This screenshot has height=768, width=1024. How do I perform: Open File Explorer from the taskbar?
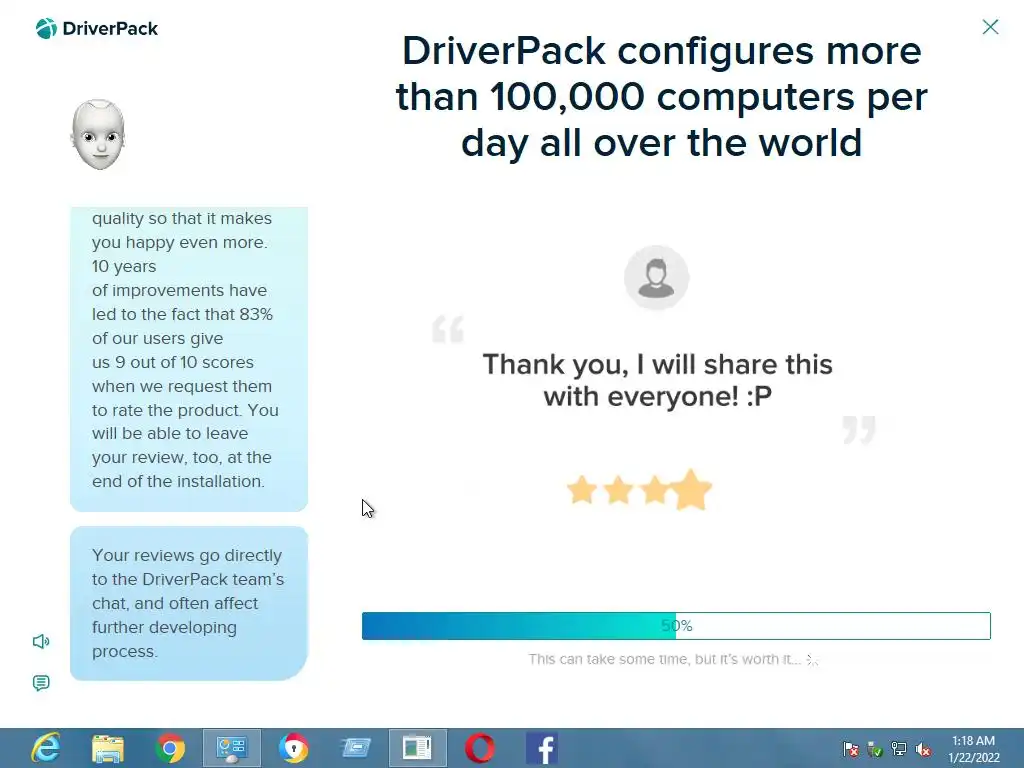tap(108, 748)
